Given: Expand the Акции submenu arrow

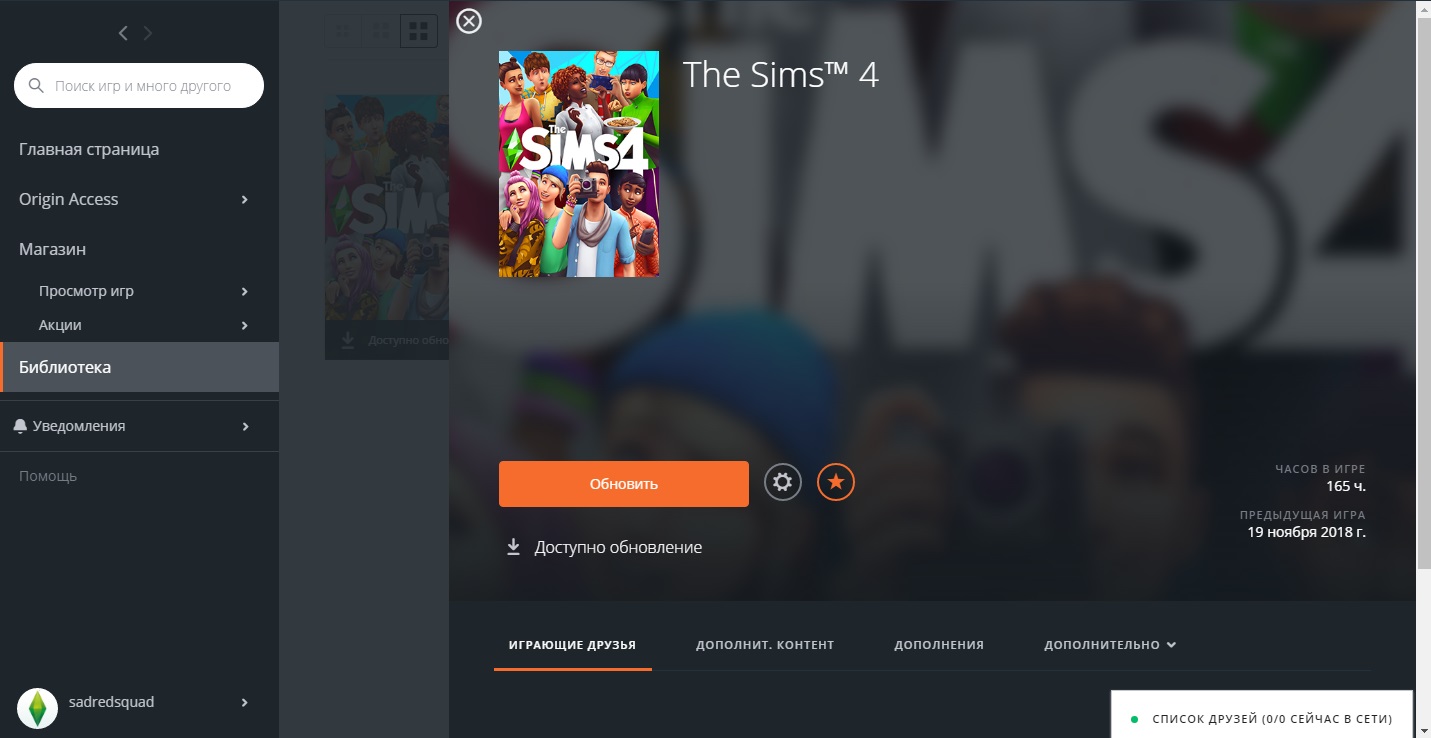Looking at the screenshot, I should (x=245, y=326).
